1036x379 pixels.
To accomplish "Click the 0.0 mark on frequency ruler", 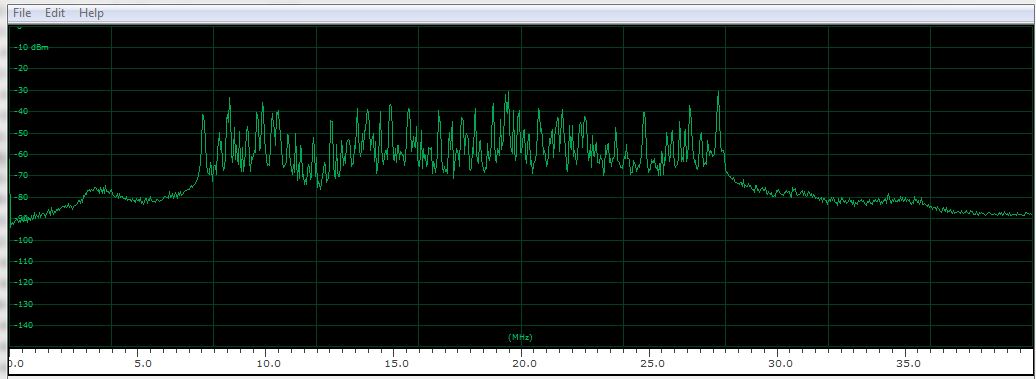I will (16, 363).
